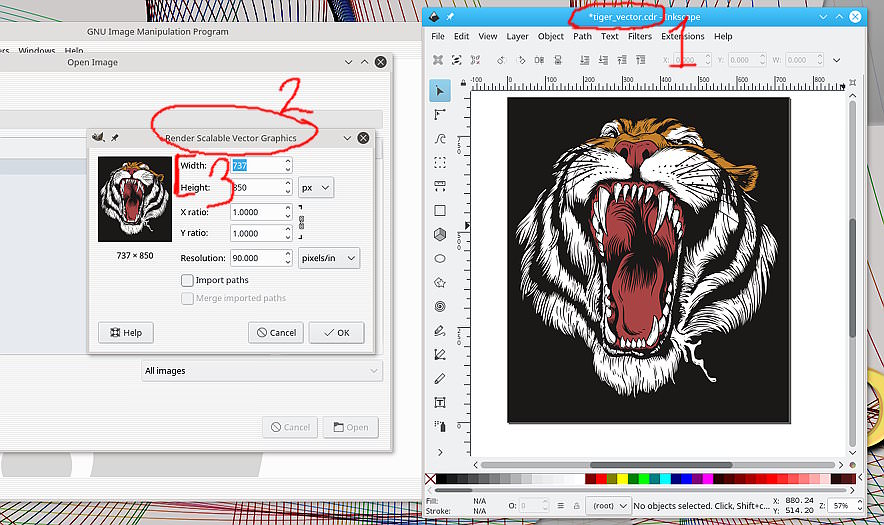This screenshot has height=525, width=884.
Task: Toggle Import paths checkbox
Action: [x=187, y=280]
